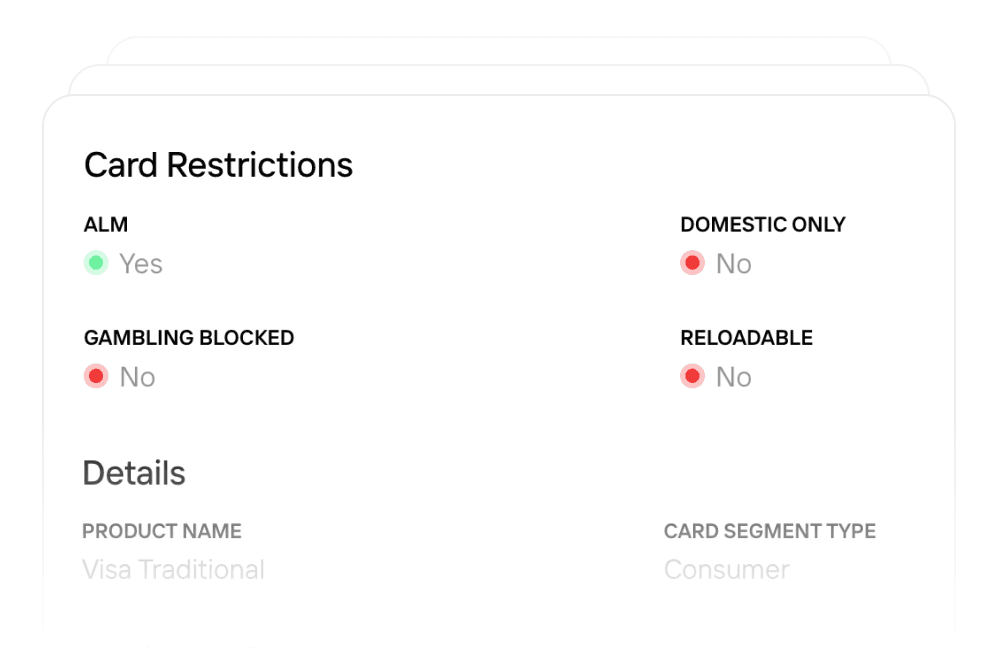The image size is (1000, 650).
Task: Click the red Domestic Only status dot
Action: point(692,263)
